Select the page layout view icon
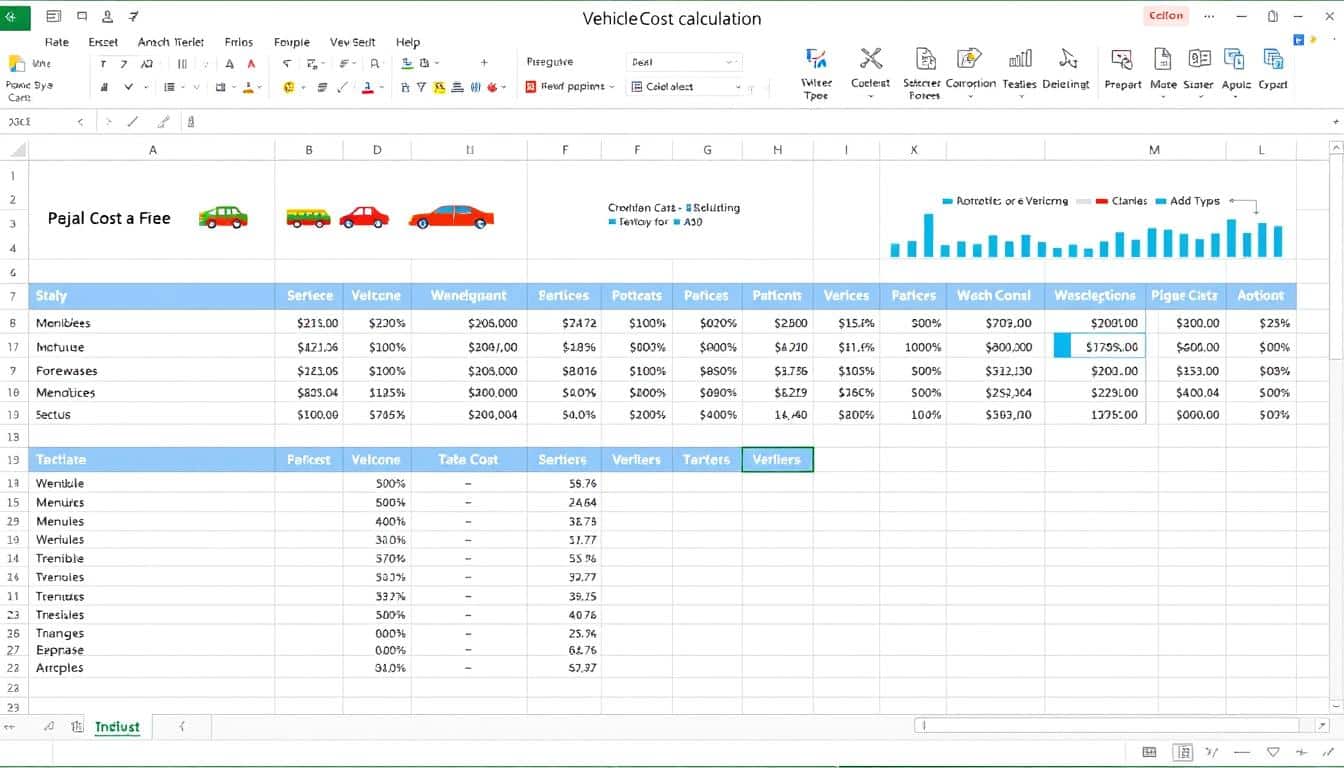The height and width of the screenshot is (768, 1344). [1182, 752]
